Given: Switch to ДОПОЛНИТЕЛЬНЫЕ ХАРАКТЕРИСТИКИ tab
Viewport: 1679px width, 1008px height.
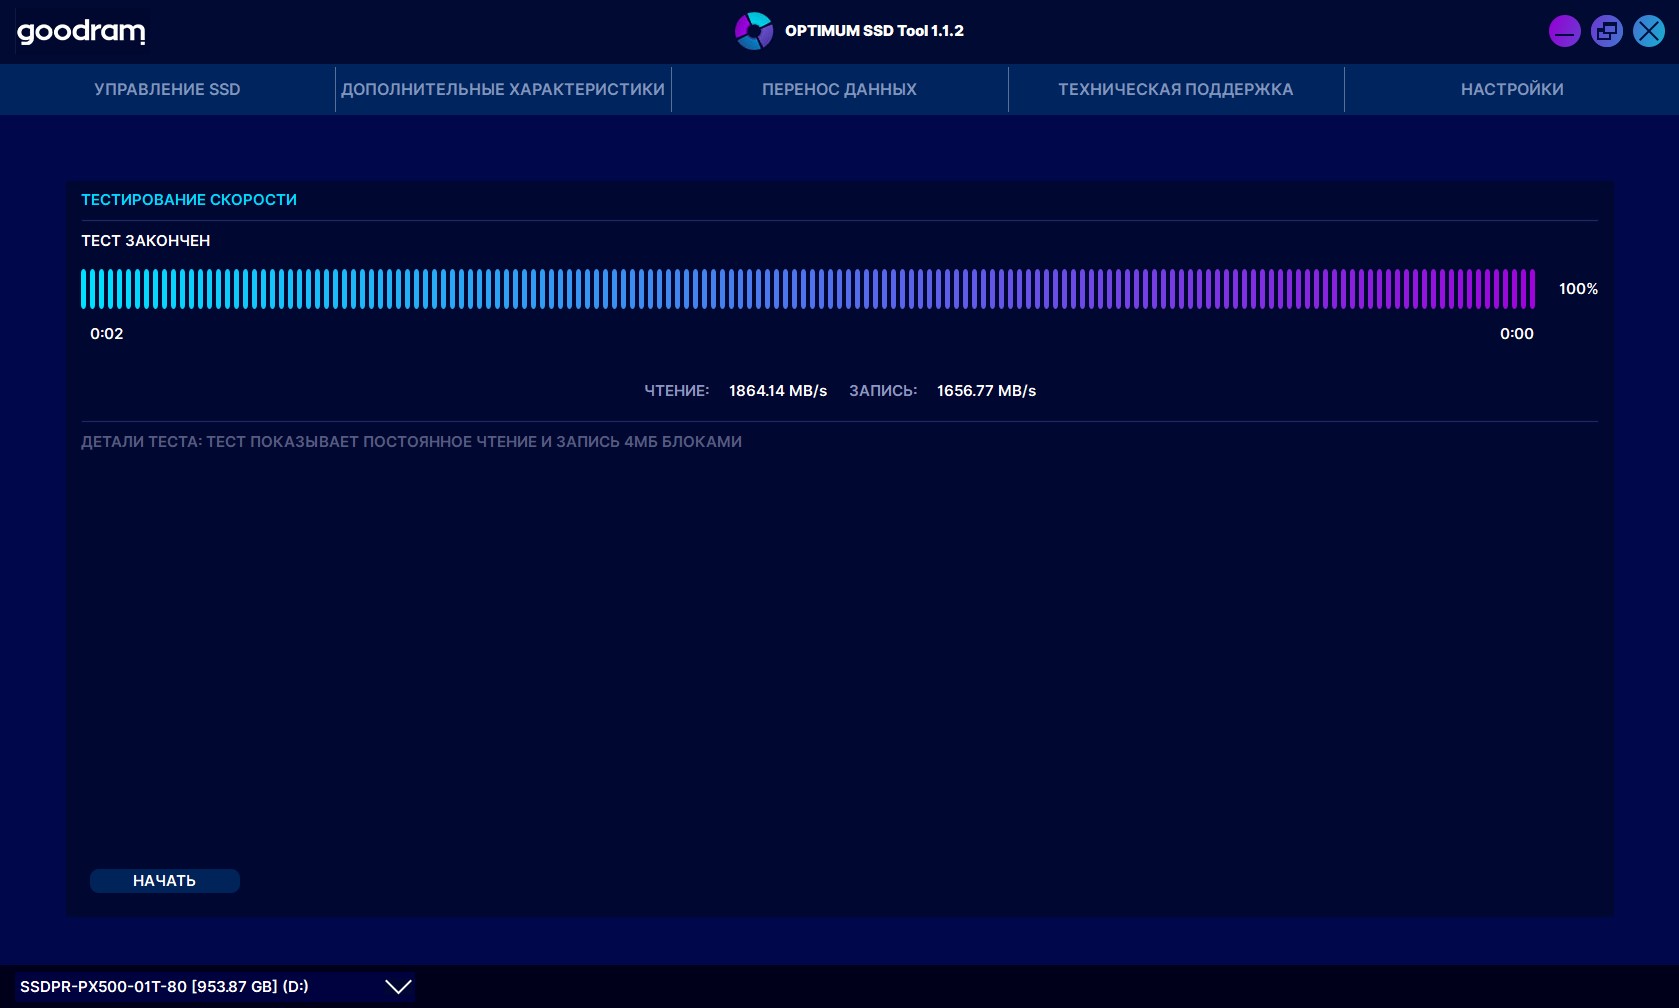Looking at the screenshot, I should click(503, 89).
